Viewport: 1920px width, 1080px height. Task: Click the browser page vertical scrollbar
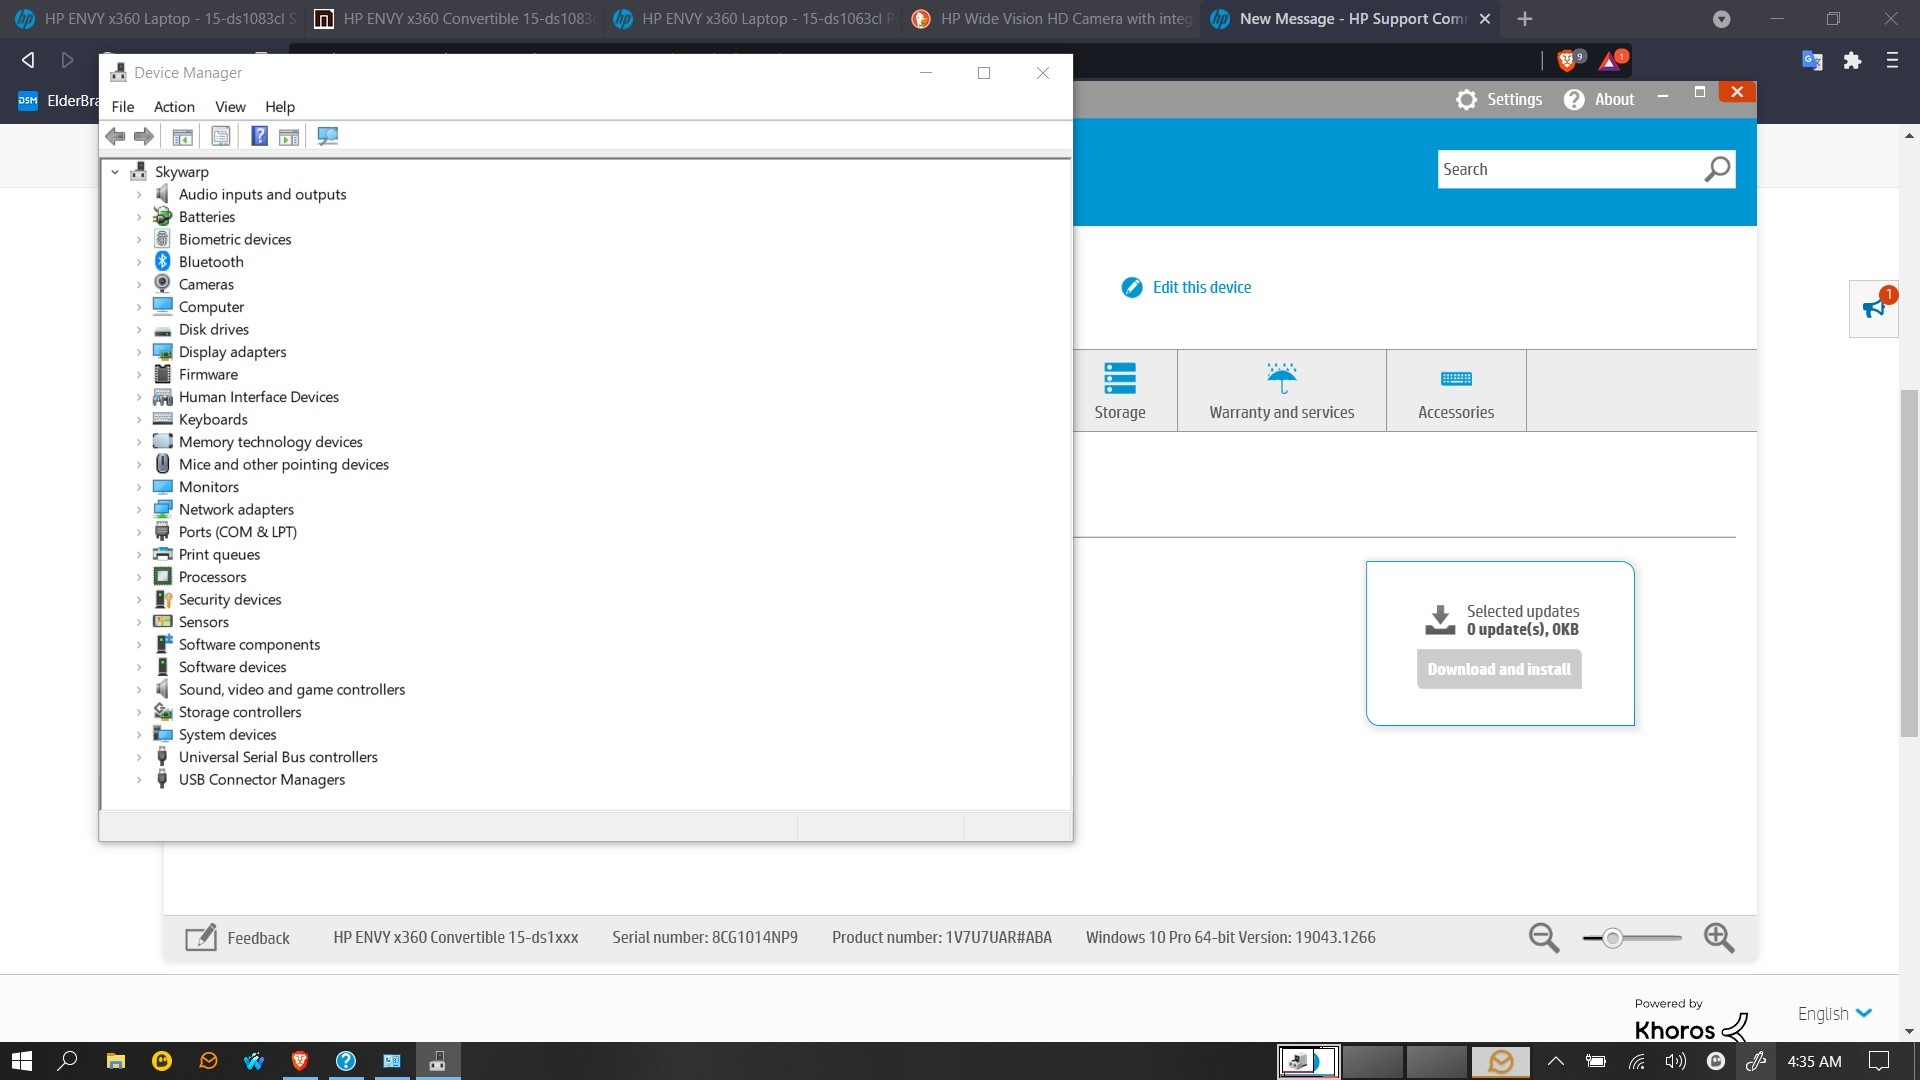(x=1909, y=562)
